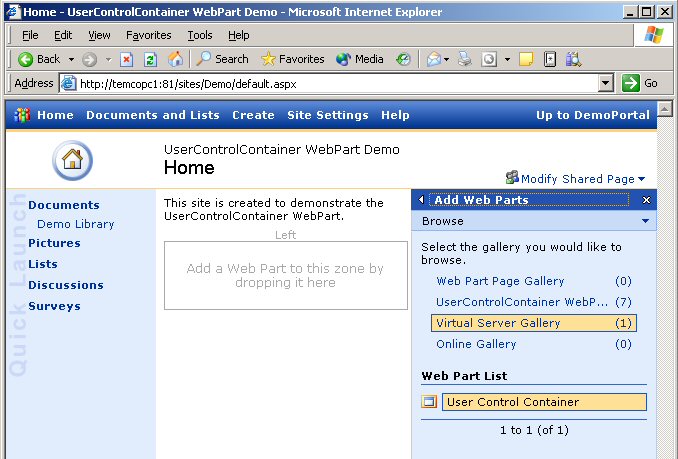This screenshot has width=678, height=459.
Task: Expand the Edit button dropdown arrow
Action: click(x=507, y=59)
